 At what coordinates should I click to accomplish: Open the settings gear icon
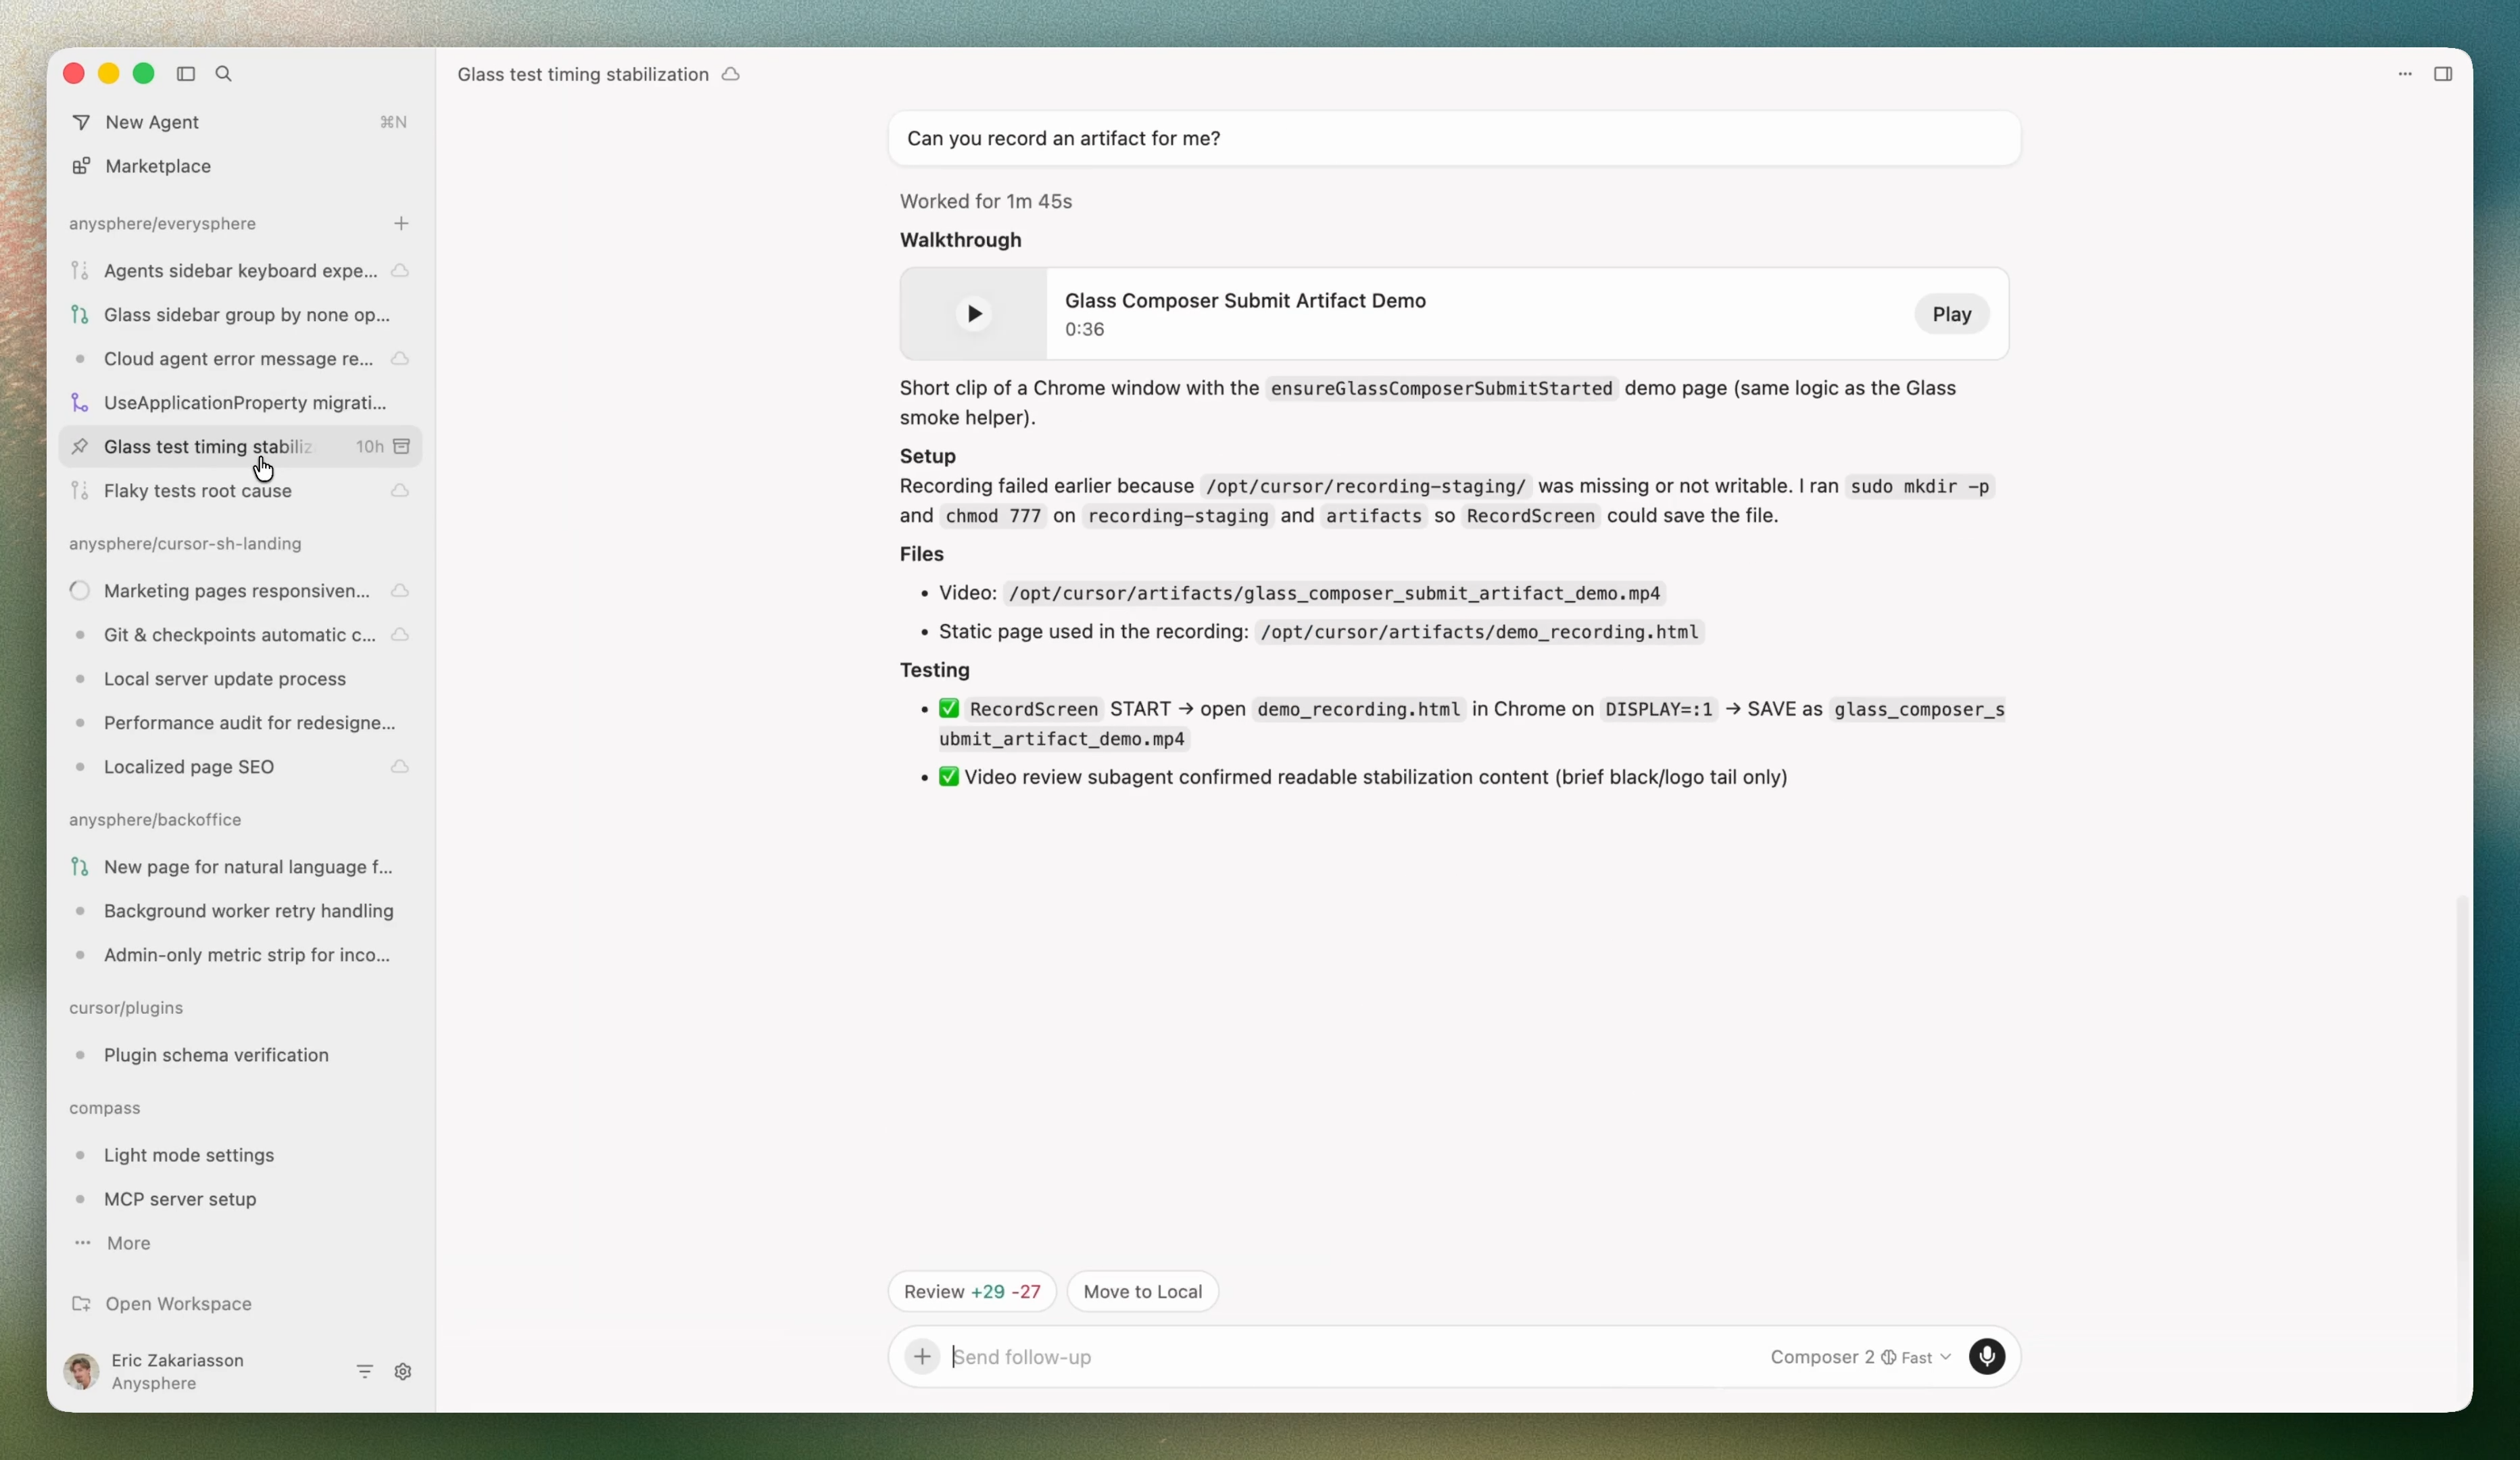click(x=403, y=1372)
